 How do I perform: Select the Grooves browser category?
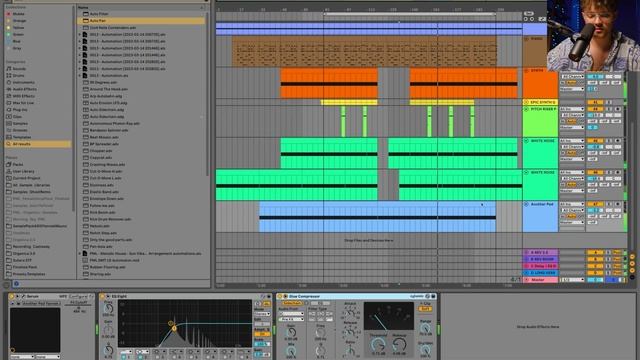click(20, 130)
